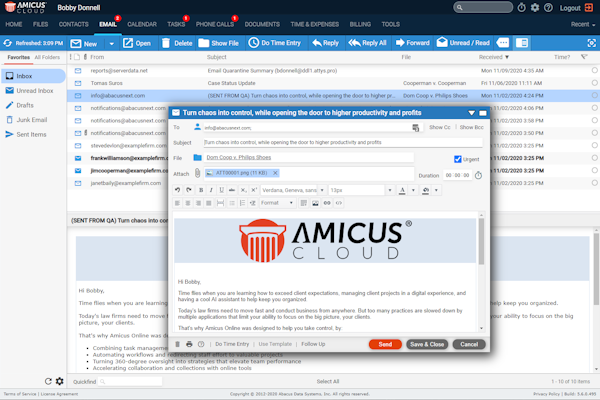Insert hyperlink in message
600x400 pixels.
click(x=327, y=203)
